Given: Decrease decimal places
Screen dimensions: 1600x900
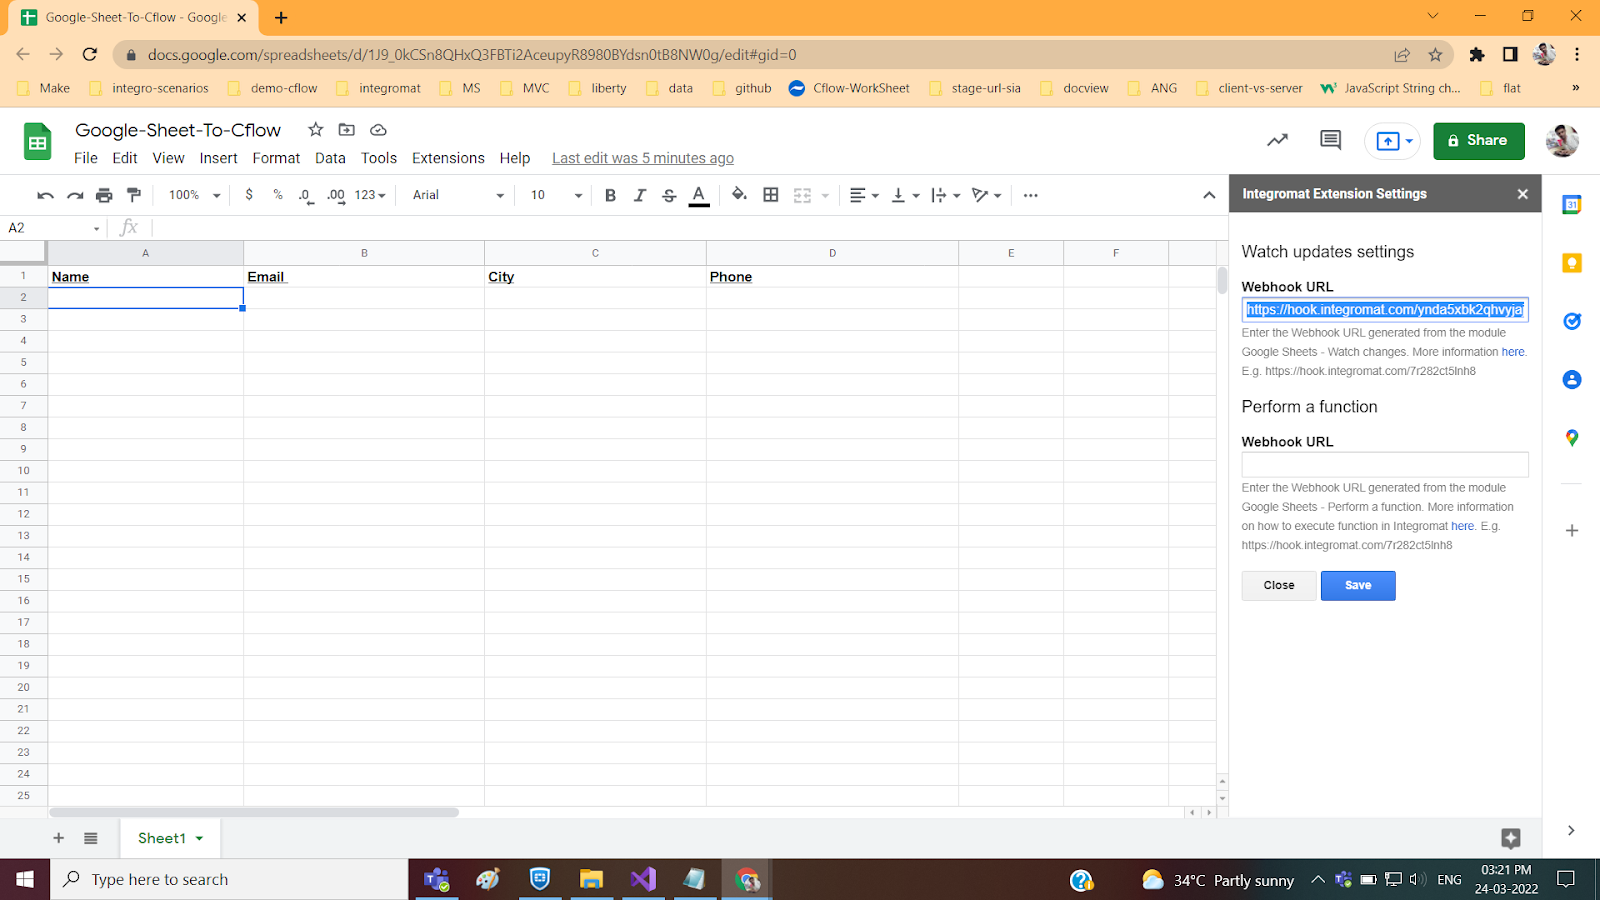Looking at the screenshot, I should [x=306, y=195].
